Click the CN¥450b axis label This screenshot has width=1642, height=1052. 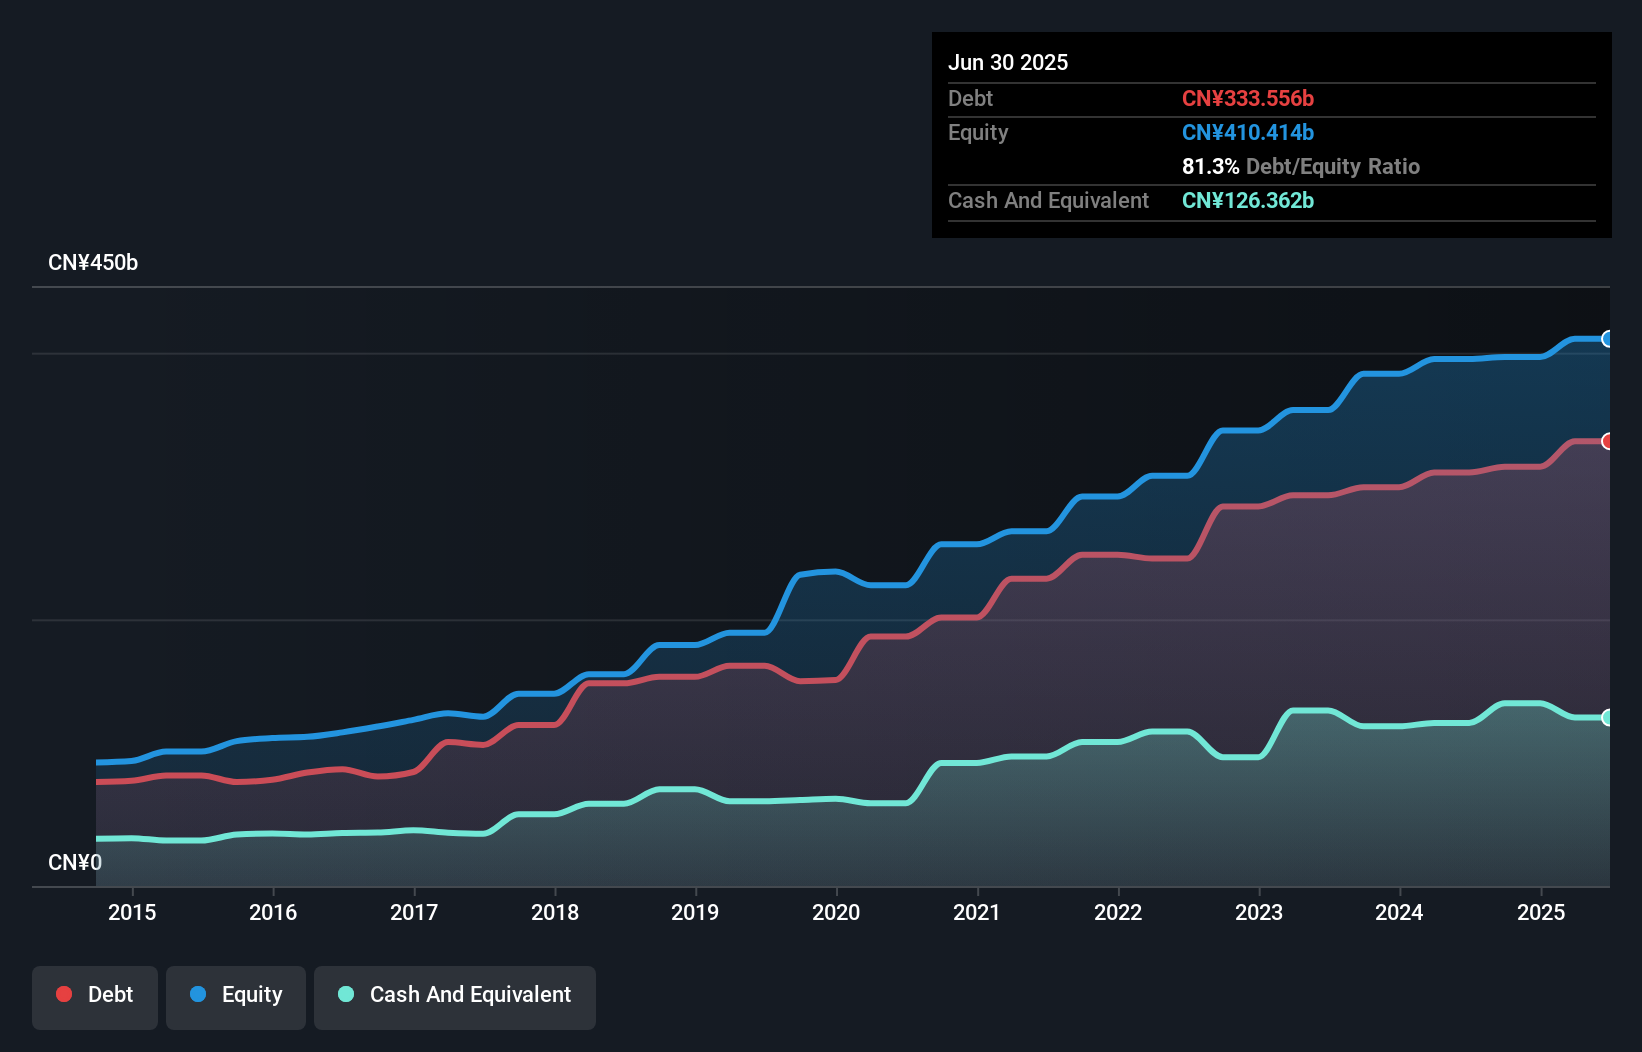94,262
